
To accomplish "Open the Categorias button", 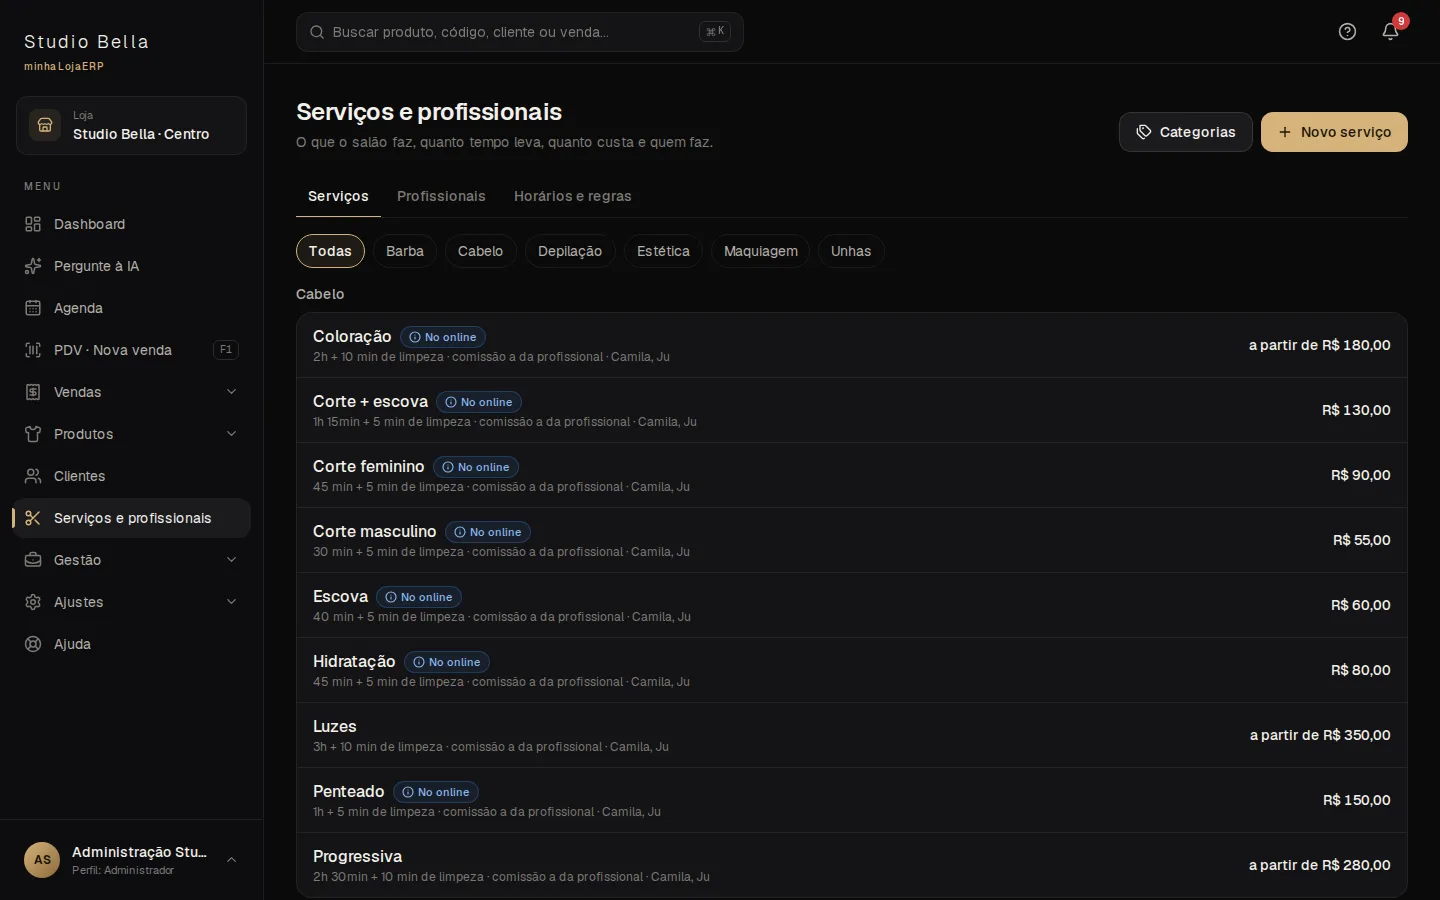I will point(1185,132).
